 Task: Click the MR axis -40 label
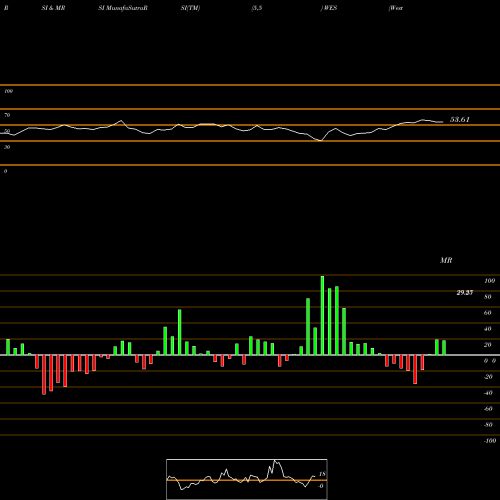click(488, 393)
